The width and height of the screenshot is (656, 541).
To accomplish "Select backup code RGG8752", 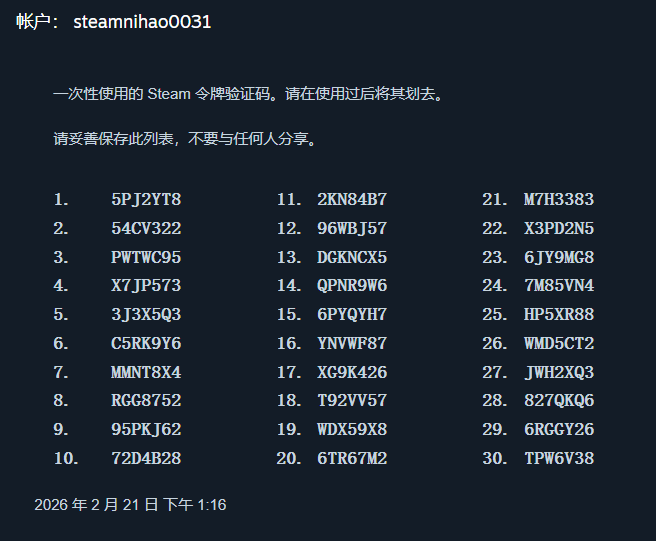I will click(x=146, y=401).
